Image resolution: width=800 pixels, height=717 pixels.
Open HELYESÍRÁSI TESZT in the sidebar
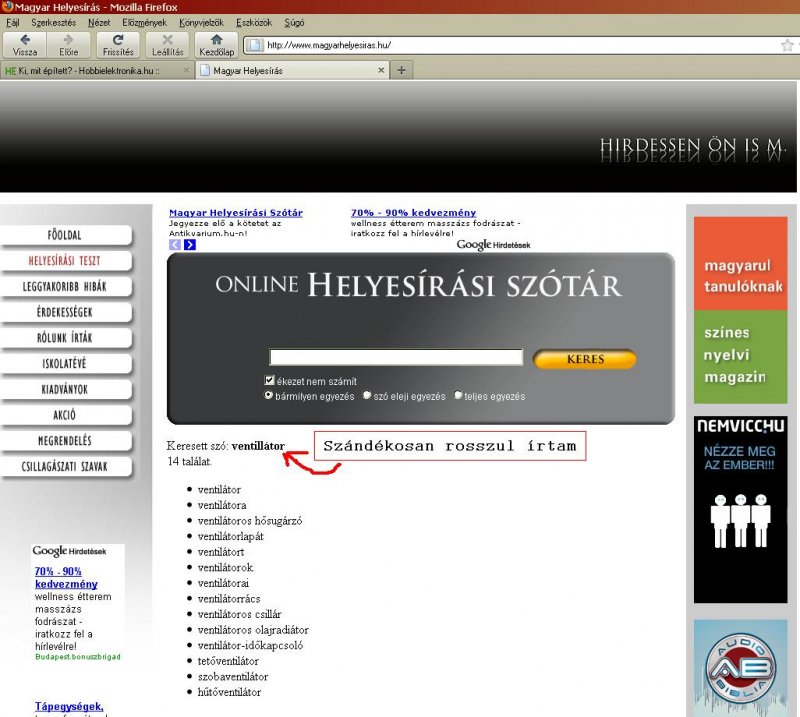pos(65,261)
